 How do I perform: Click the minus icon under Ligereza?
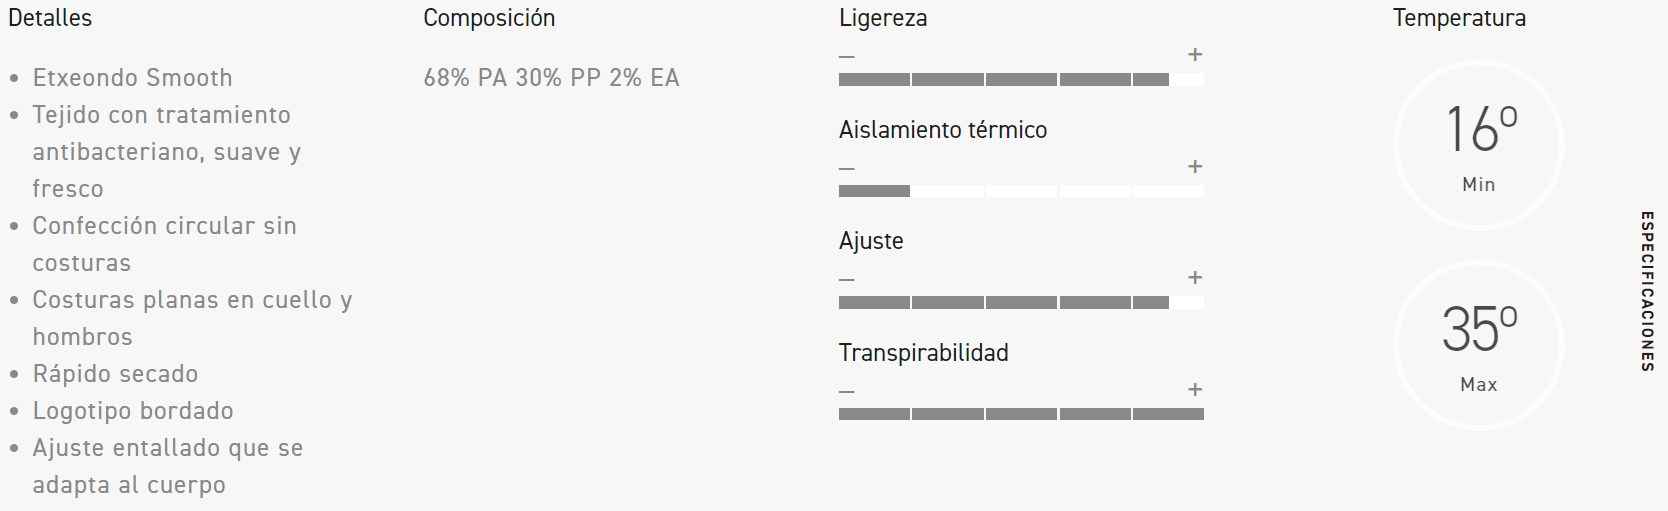(x=847, y=56)
